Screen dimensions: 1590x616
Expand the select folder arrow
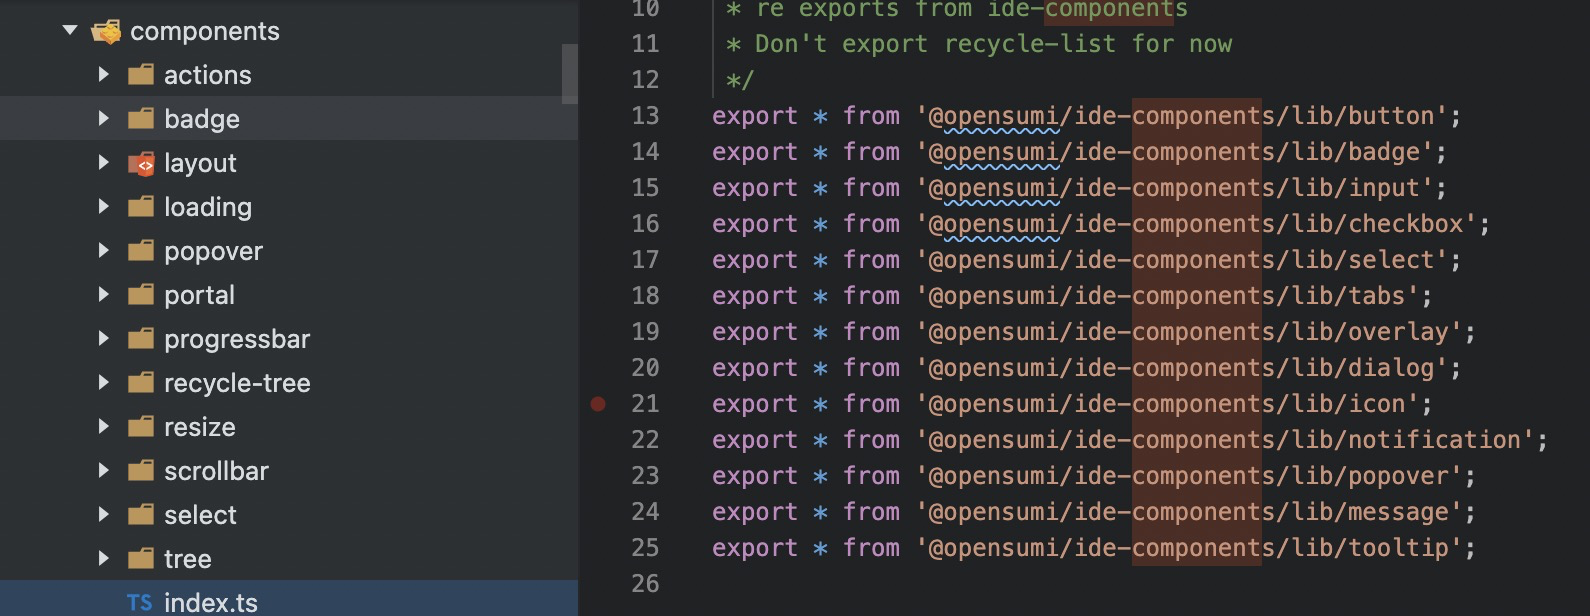tap(103, 515)
